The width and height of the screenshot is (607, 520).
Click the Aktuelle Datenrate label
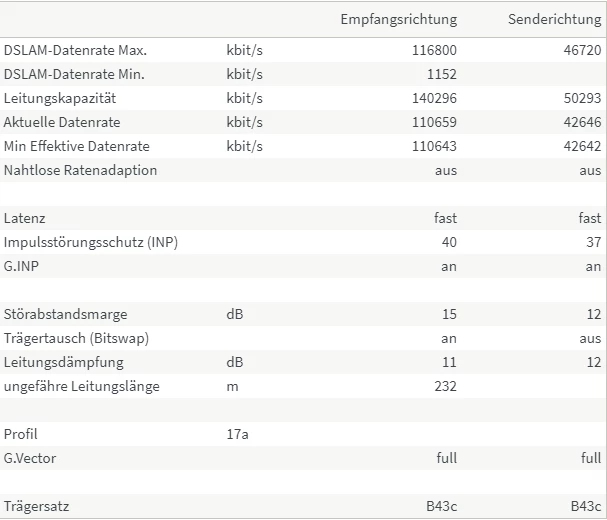[62, 122]
